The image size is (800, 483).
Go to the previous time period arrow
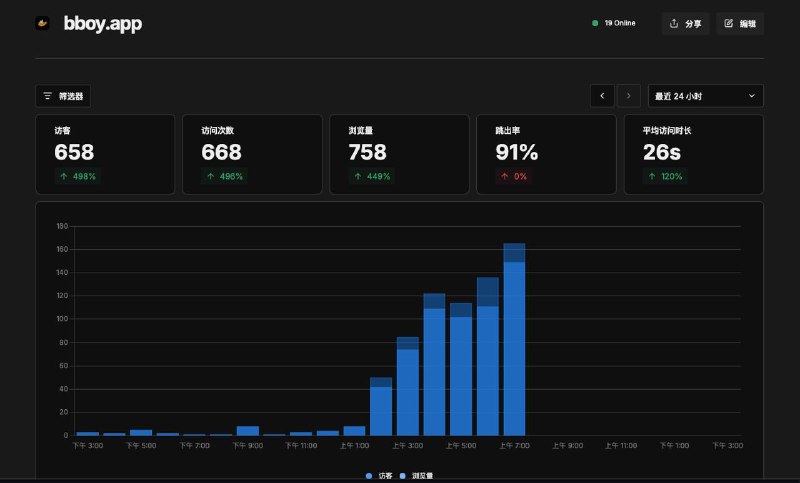[602, 96]
